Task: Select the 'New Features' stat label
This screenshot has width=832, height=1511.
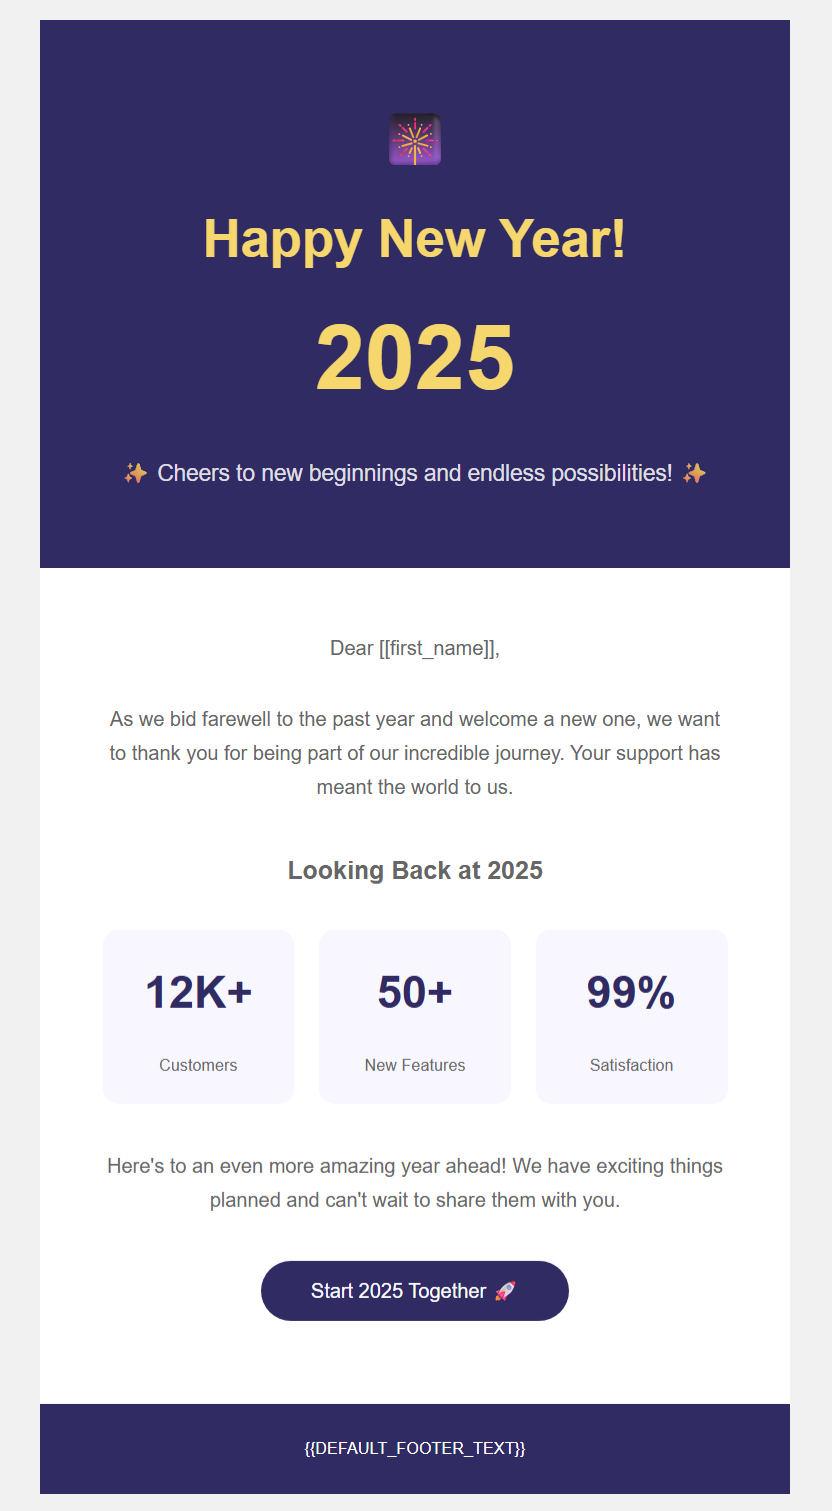Action: [415, 1065]
